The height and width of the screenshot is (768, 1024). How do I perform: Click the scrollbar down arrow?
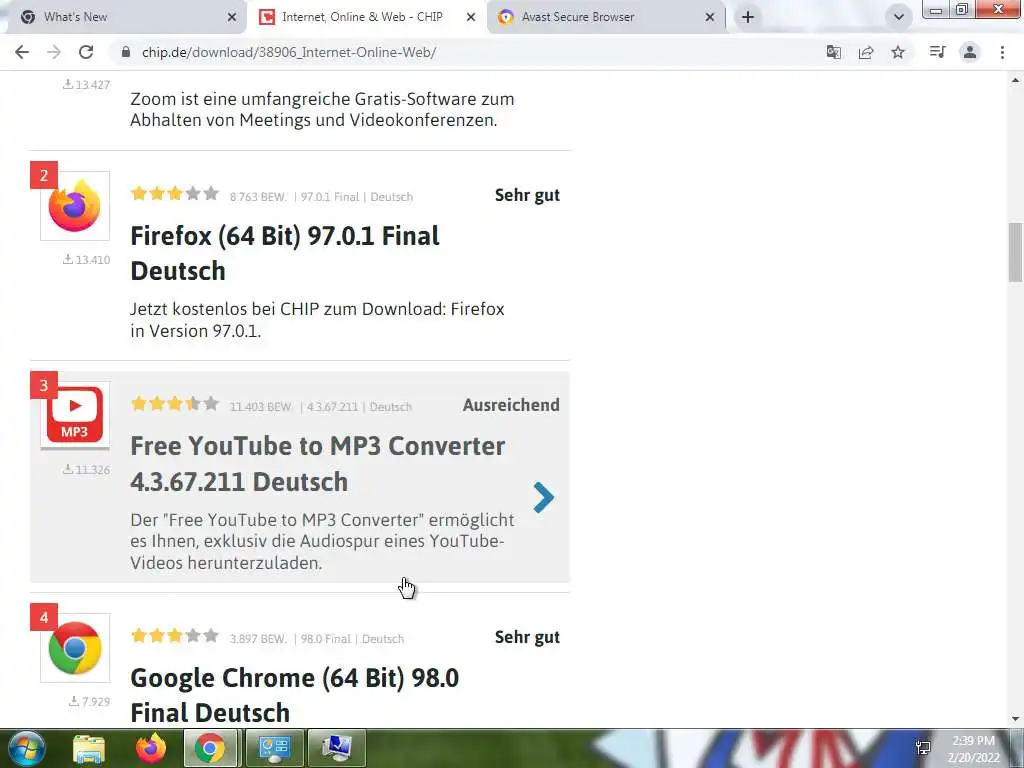pos(1015,719)
